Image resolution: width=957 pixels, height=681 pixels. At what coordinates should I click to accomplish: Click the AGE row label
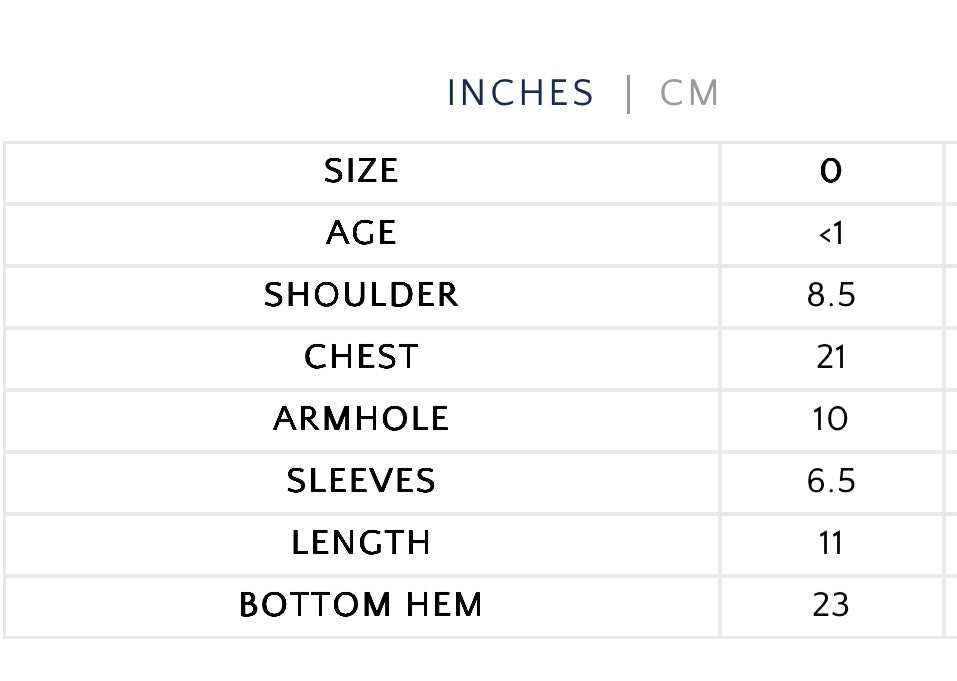coord(361,233)
